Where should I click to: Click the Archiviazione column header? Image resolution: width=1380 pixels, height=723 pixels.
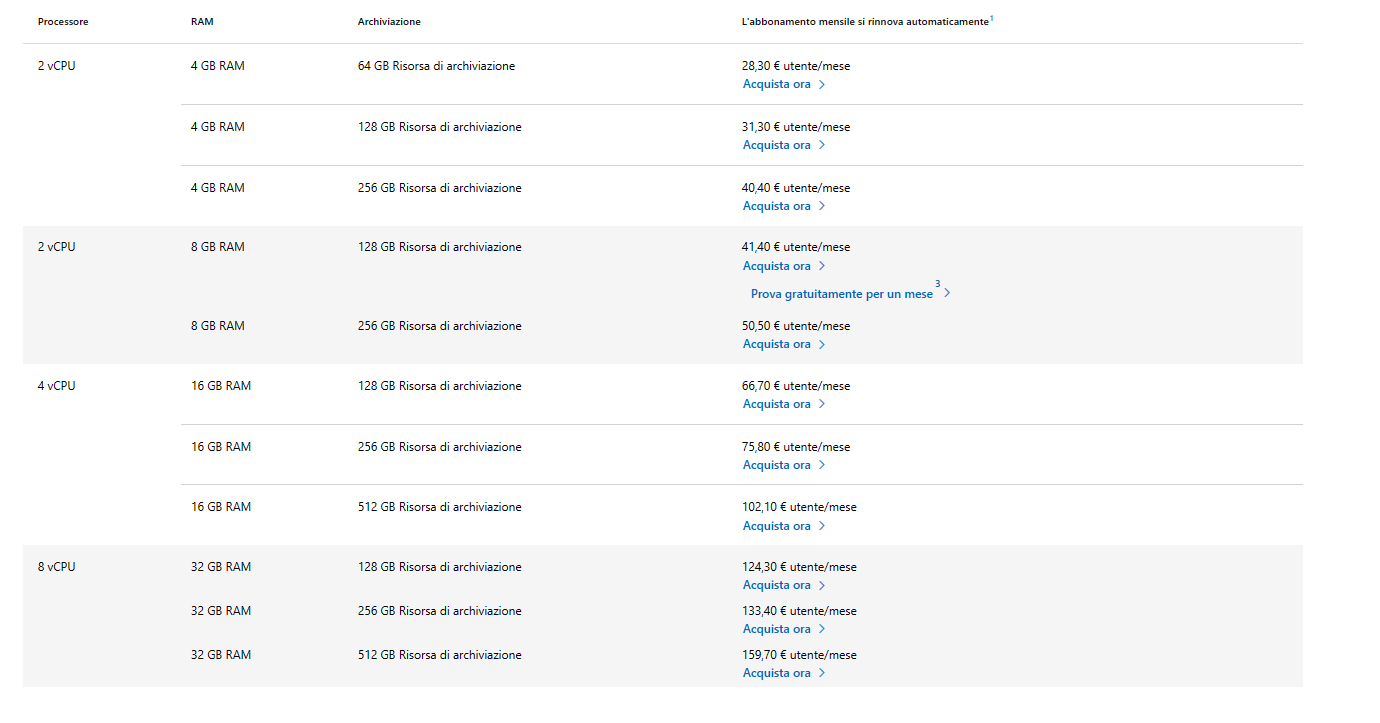point(389,21)
